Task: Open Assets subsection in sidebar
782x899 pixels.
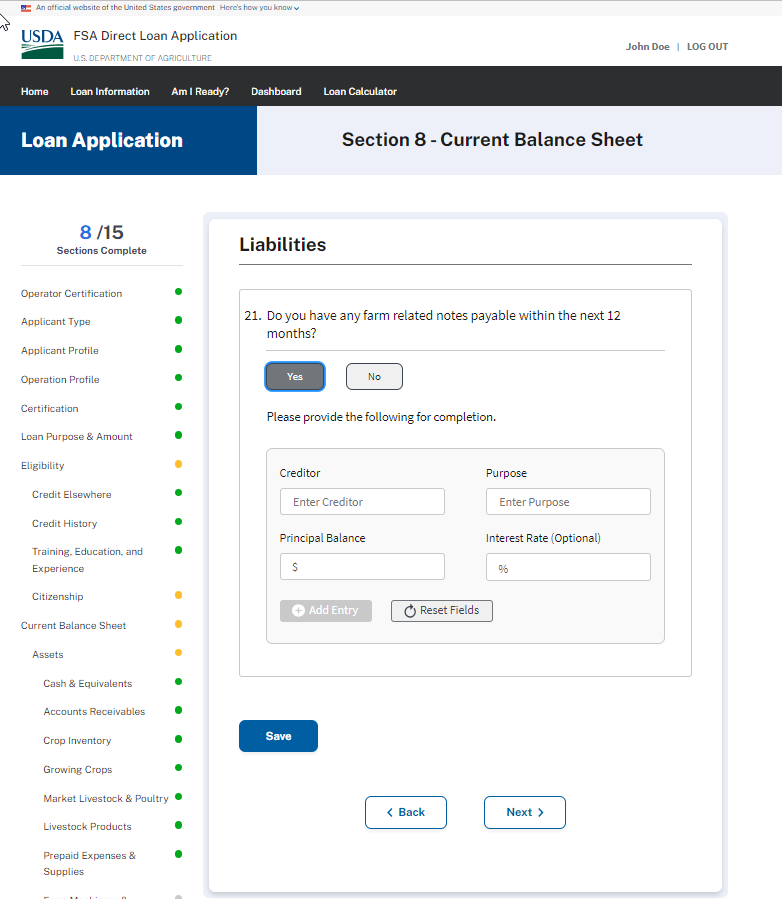Action: [x=48, y=655]
